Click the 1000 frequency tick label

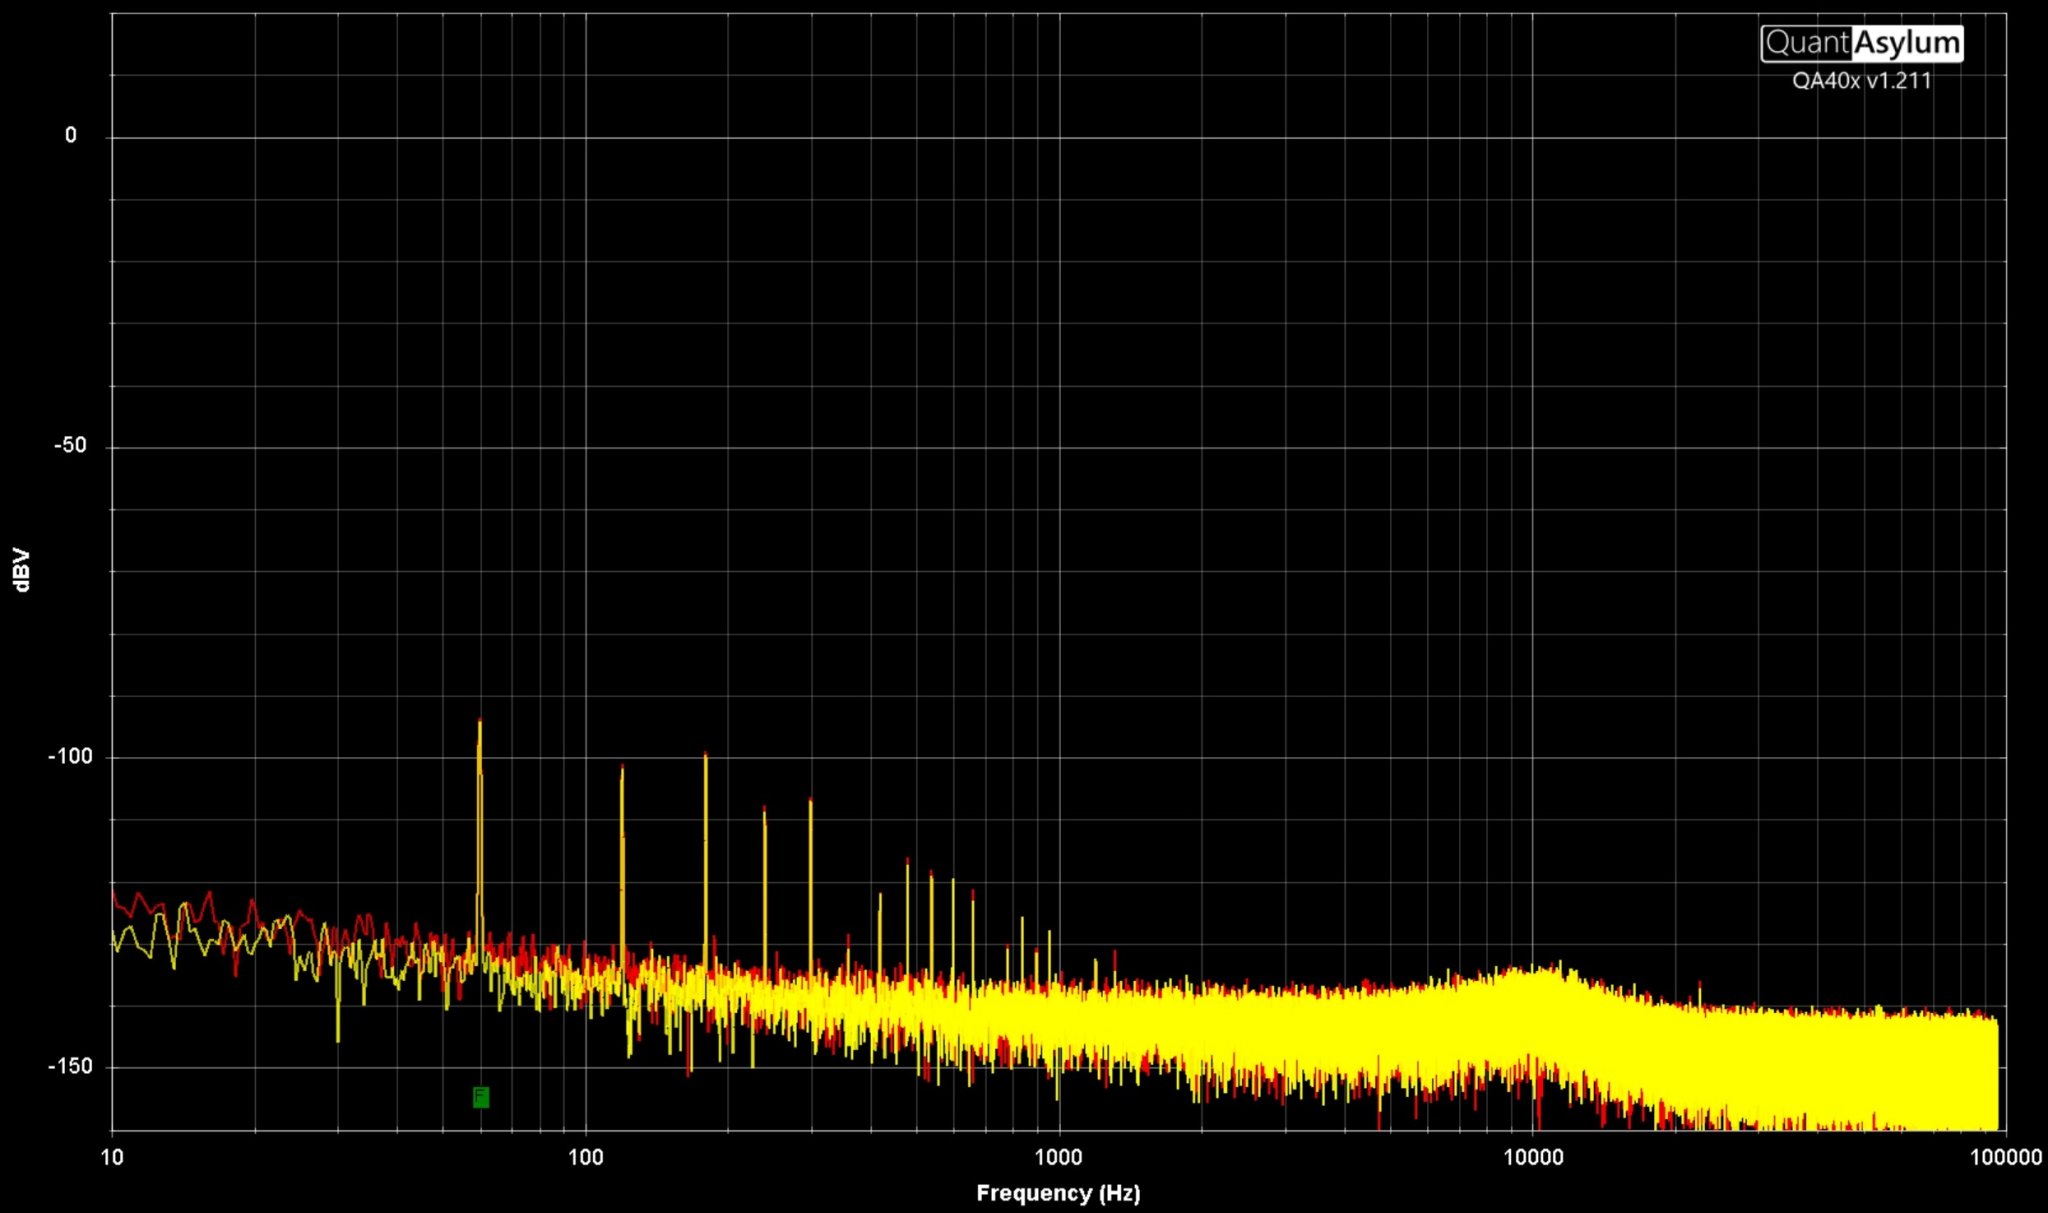[1058, 1157]
